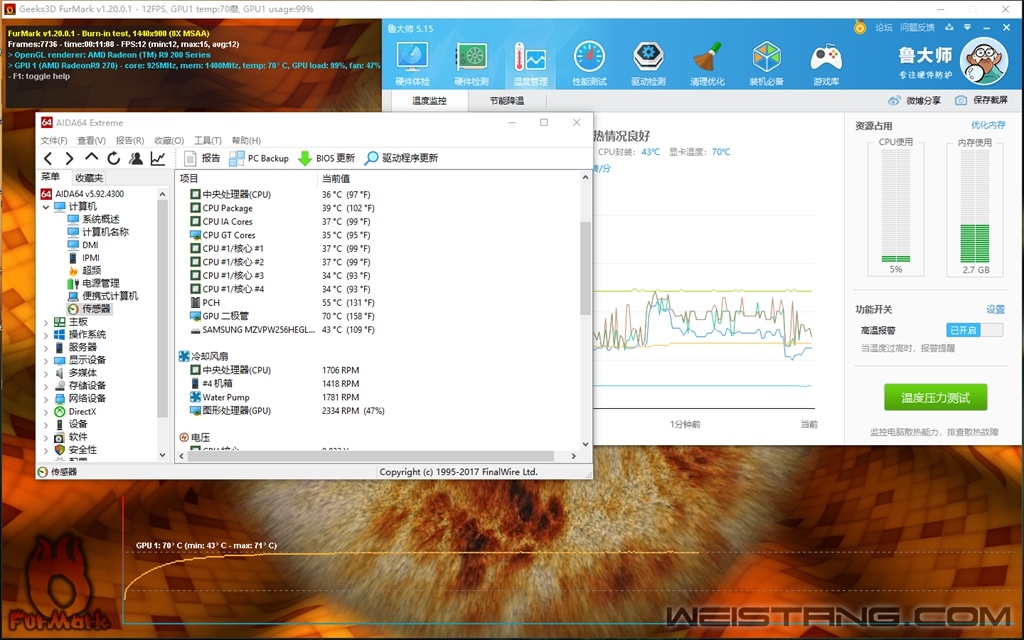
Task: Open 查看(V) menu in AIDA64
Action: (x=91, y=140)
